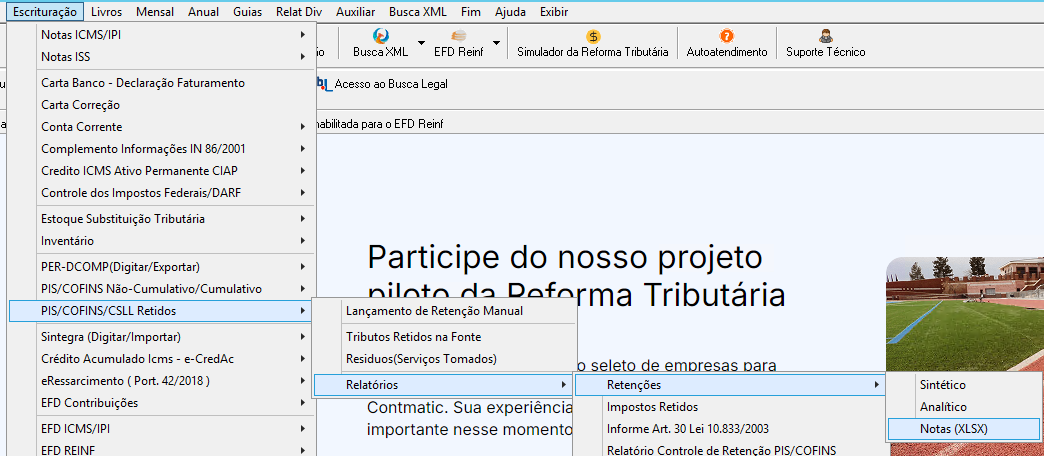Open the Livros menu

coord(107,12)
